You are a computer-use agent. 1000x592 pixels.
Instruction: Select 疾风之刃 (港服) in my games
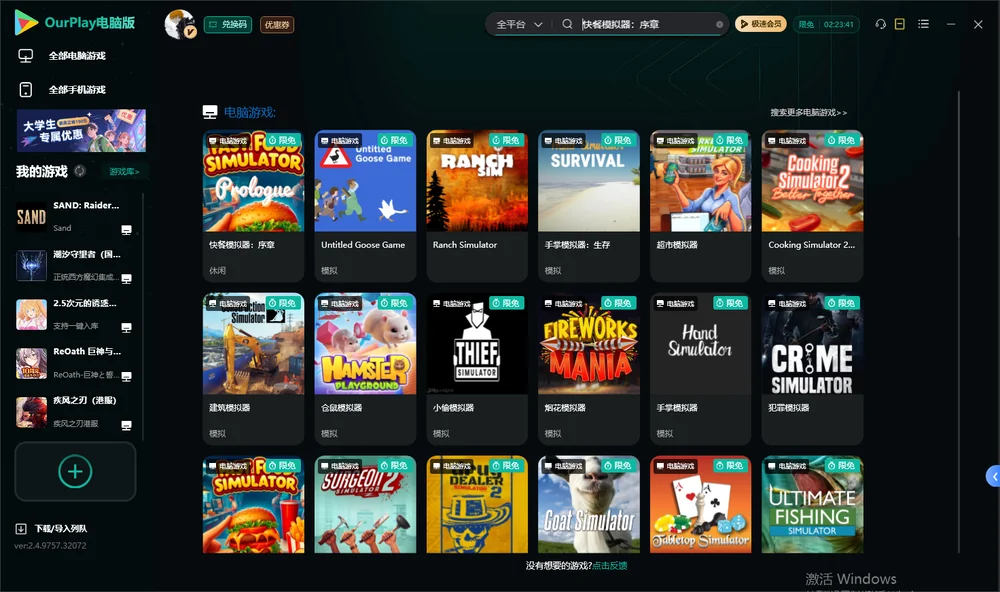75,411
